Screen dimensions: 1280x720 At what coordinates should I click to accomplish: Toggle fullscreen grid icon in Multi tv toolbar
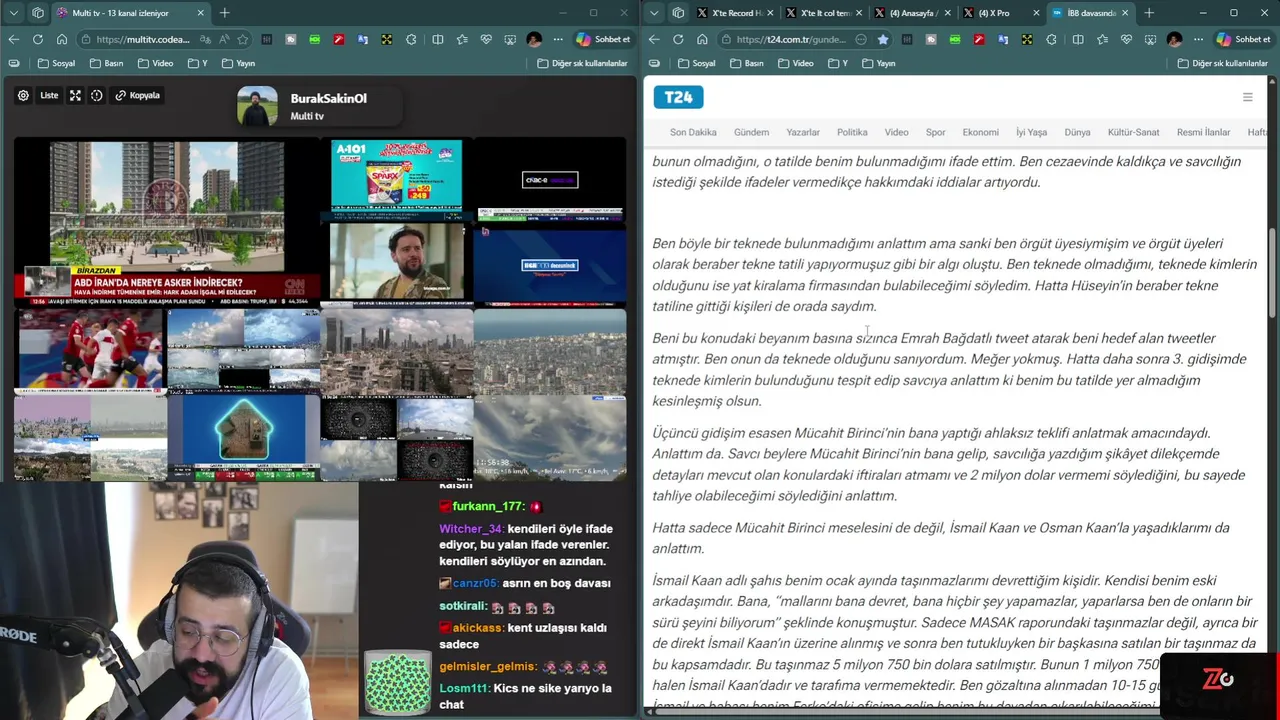point(75,95)
